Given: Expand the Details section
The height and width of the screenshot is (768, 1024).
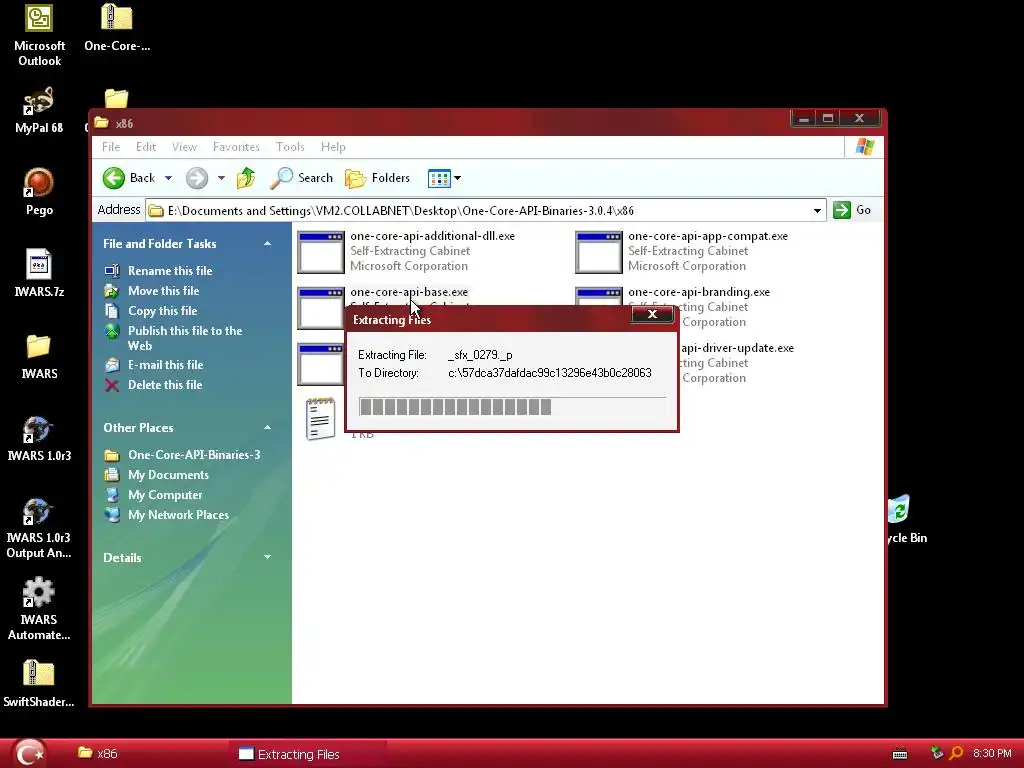Looking at the screenshot, I should click(267, 557).
